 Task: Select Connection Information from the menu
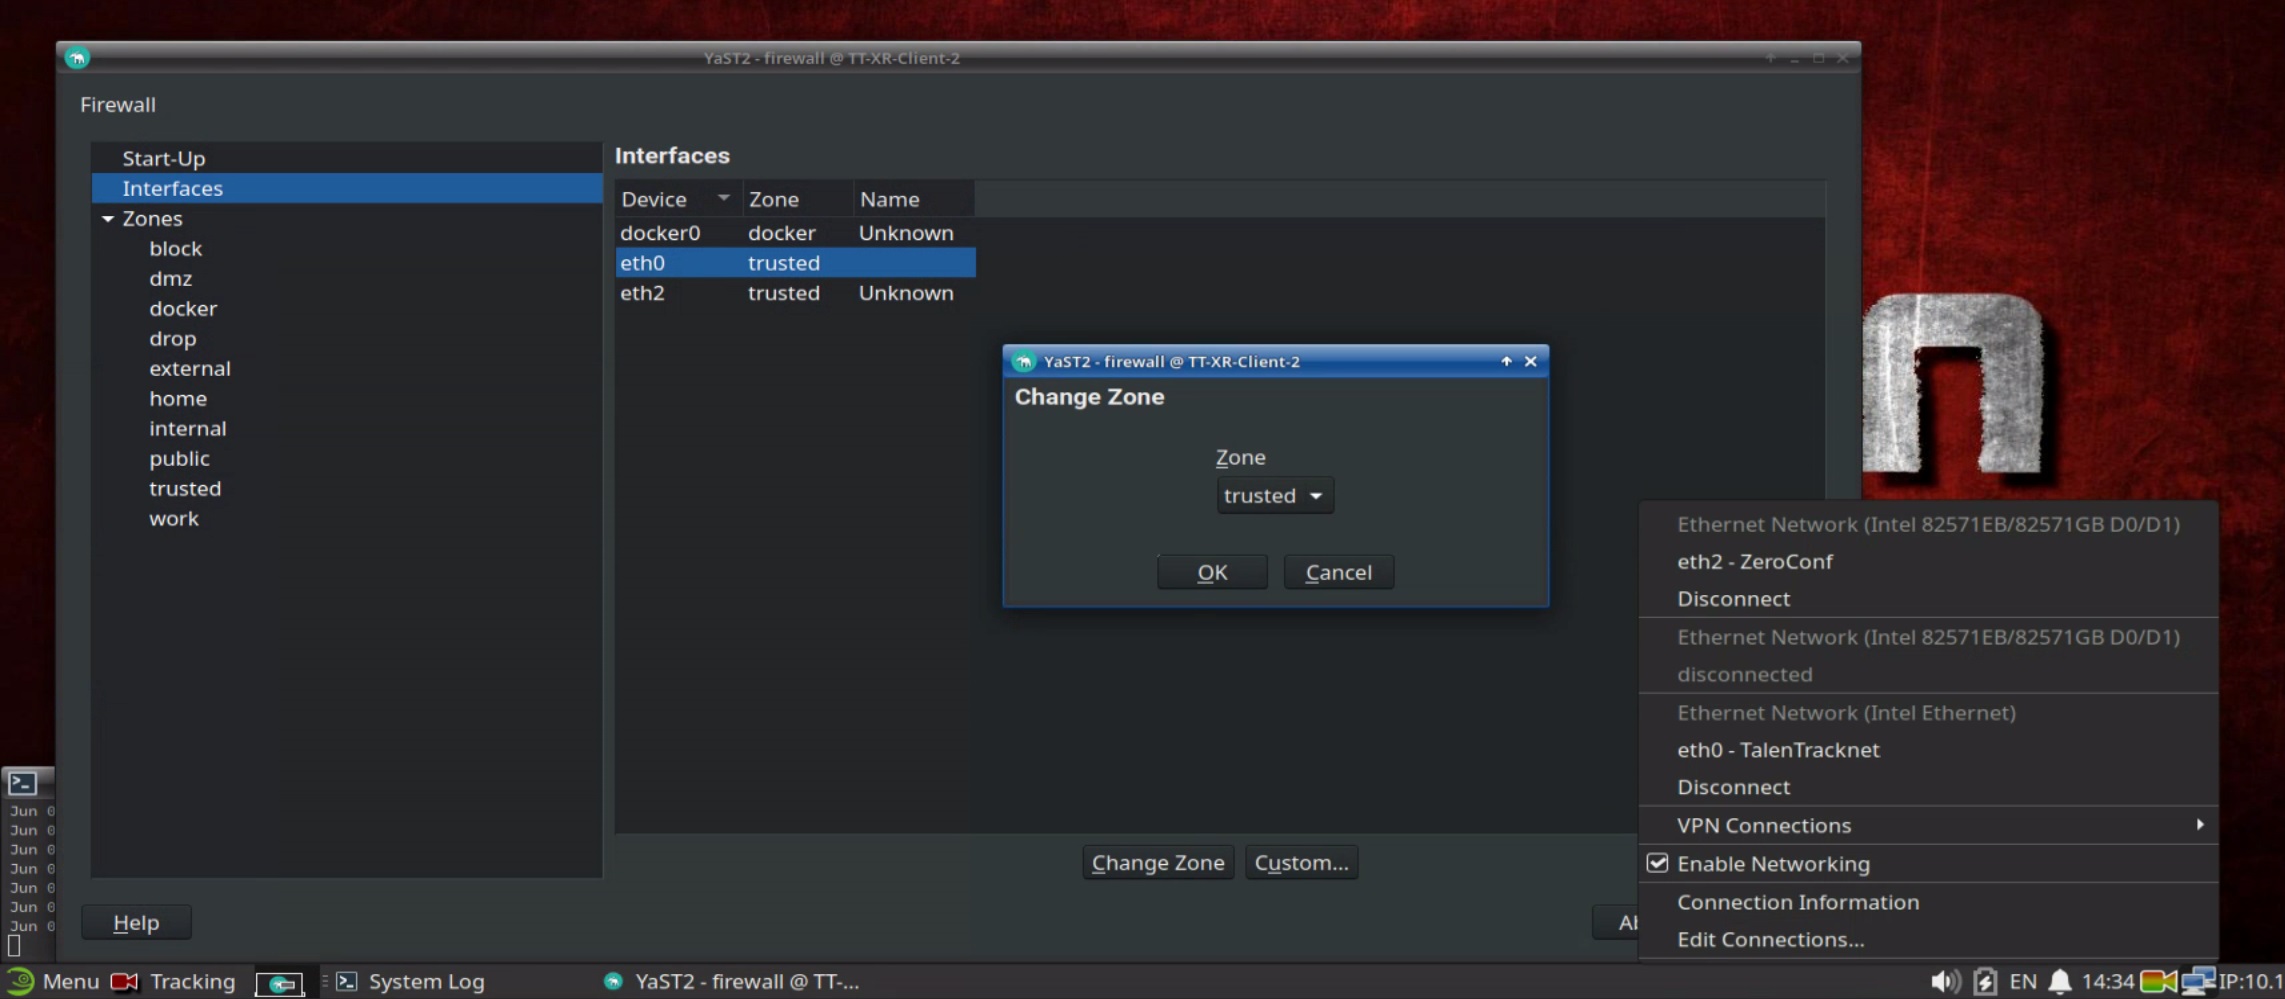coord(1797,901)
